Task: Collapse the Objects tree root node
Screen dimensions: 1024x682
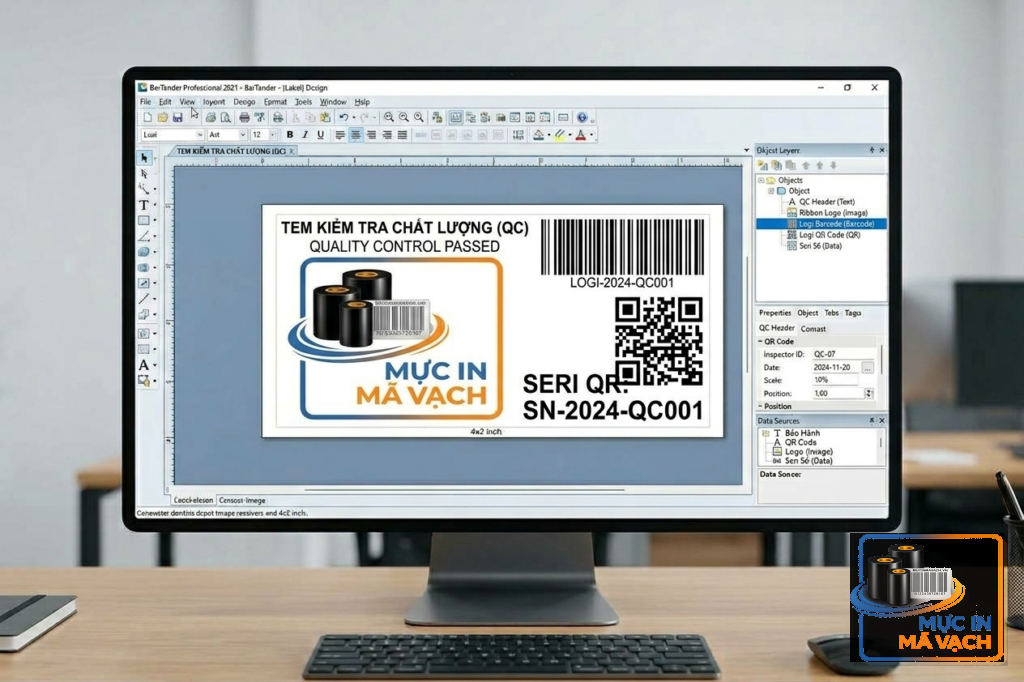Action: (761, 180)
